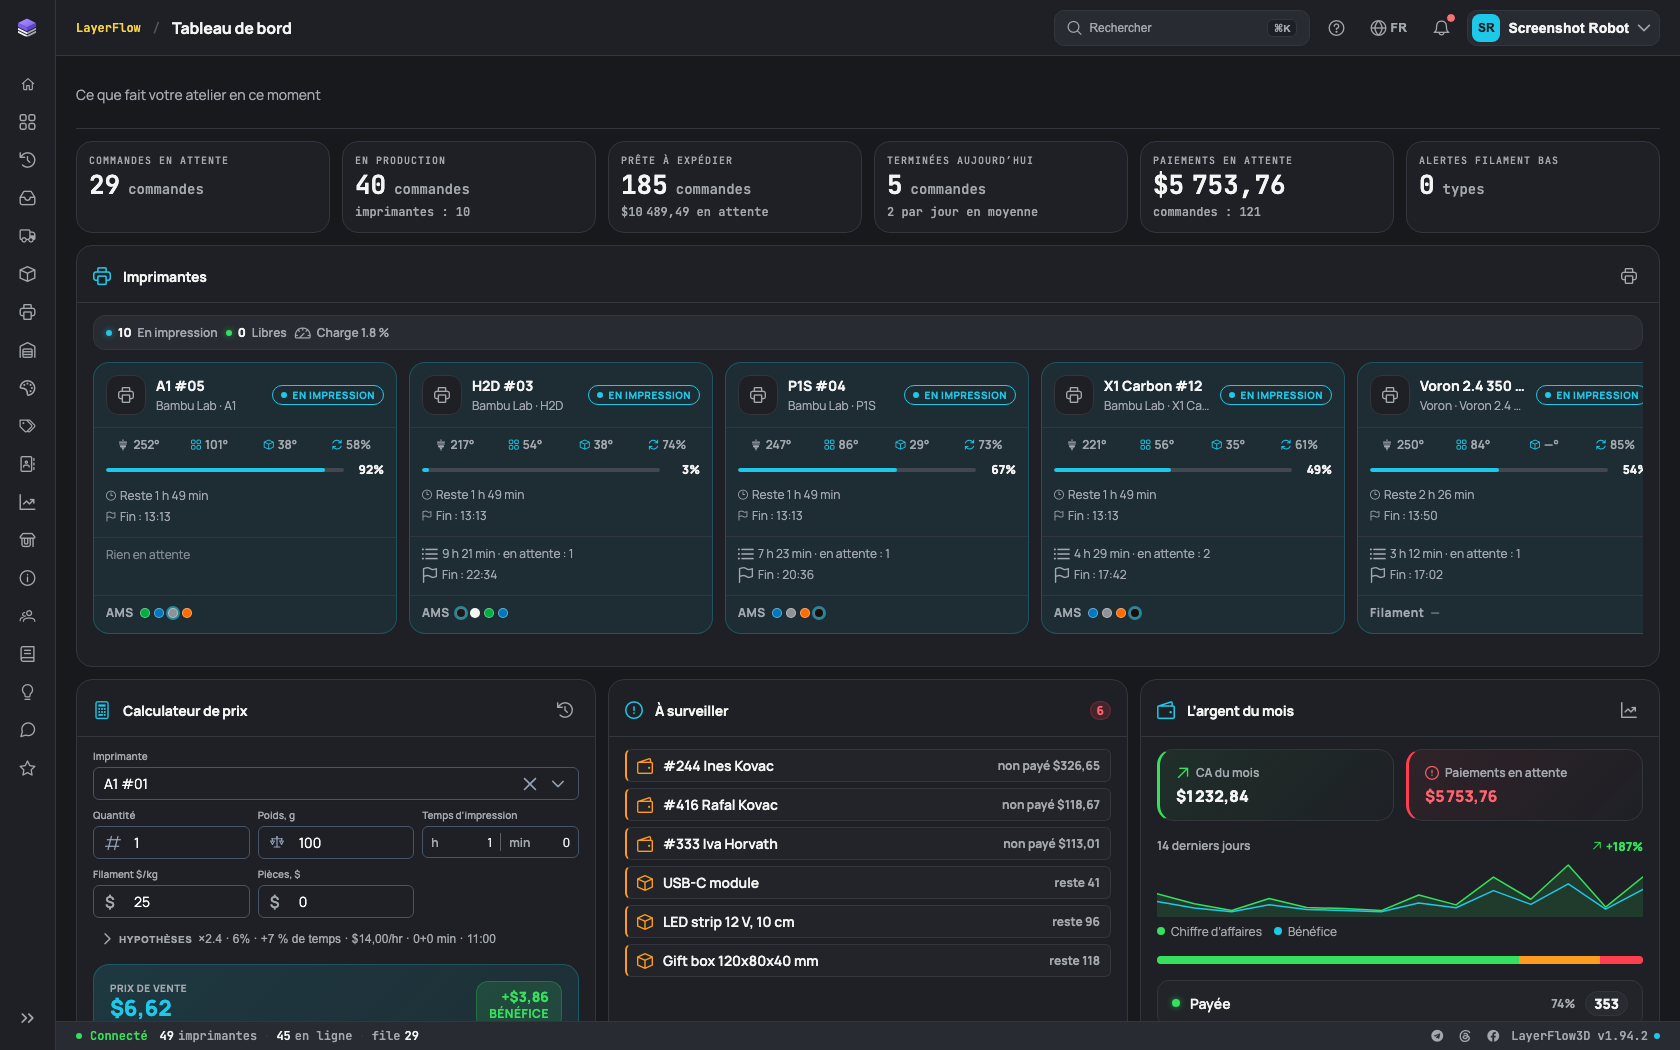Click the Rechercher search box
This screenshot has width=1680, height=1050.
point(1181,28)
